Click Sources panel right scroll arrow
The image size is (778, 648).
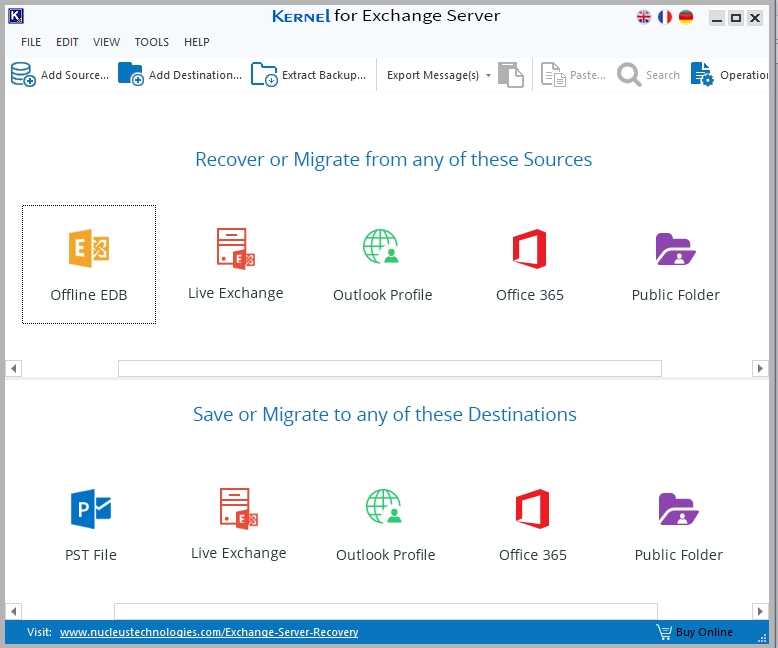click(760, 368)
